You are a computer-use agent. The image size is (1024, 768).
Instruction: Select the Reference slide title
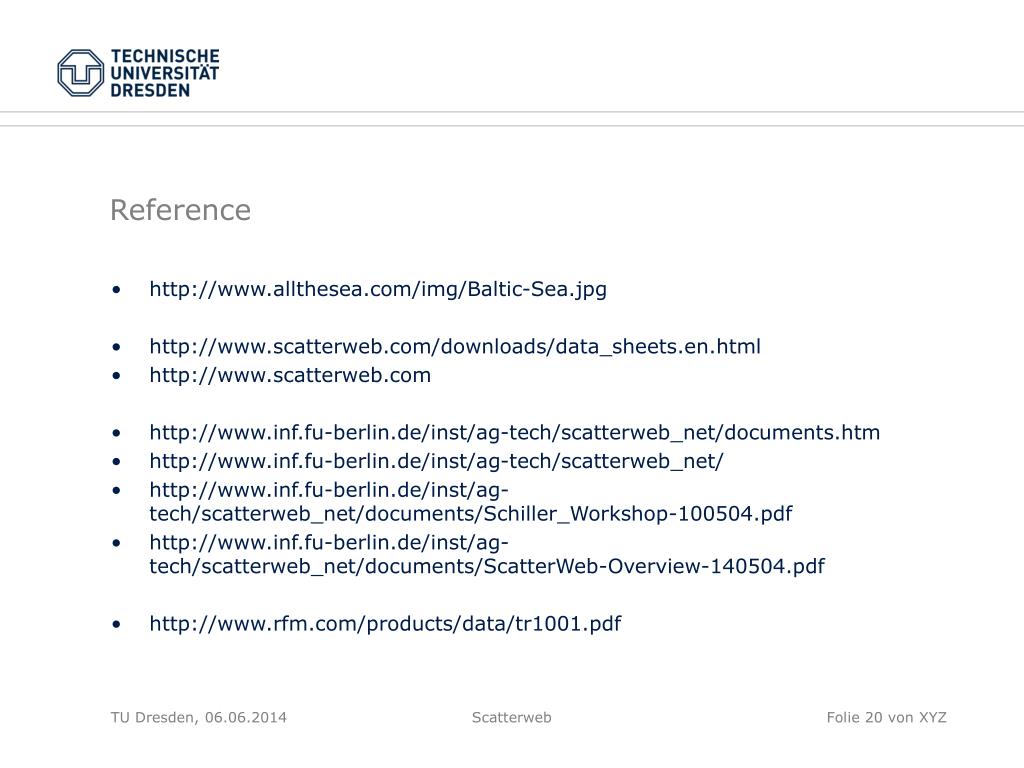pos(180,210)
